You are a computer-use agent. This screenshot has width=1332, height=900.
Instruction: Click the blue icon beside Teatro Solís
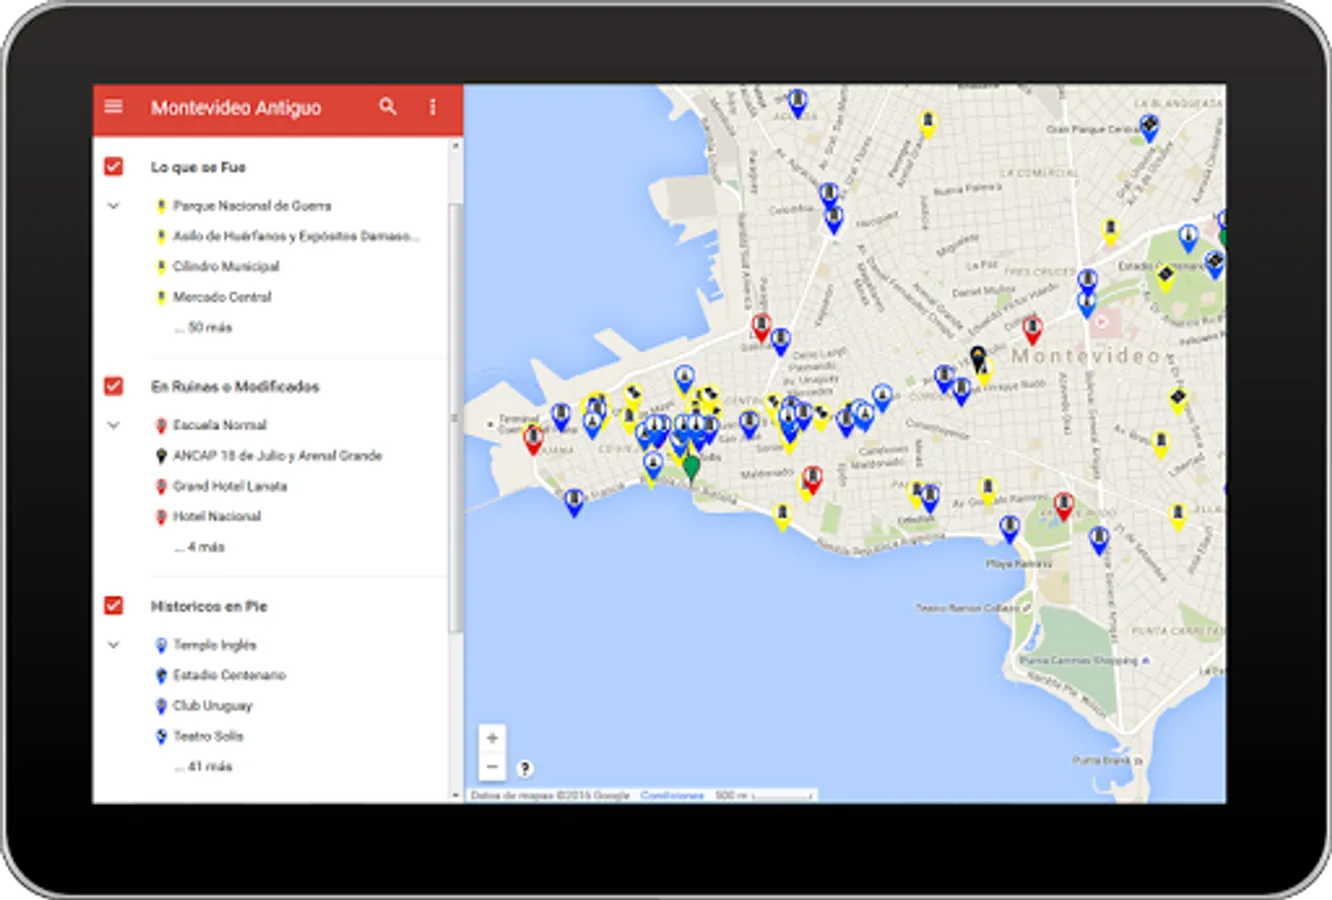point(161,737)
